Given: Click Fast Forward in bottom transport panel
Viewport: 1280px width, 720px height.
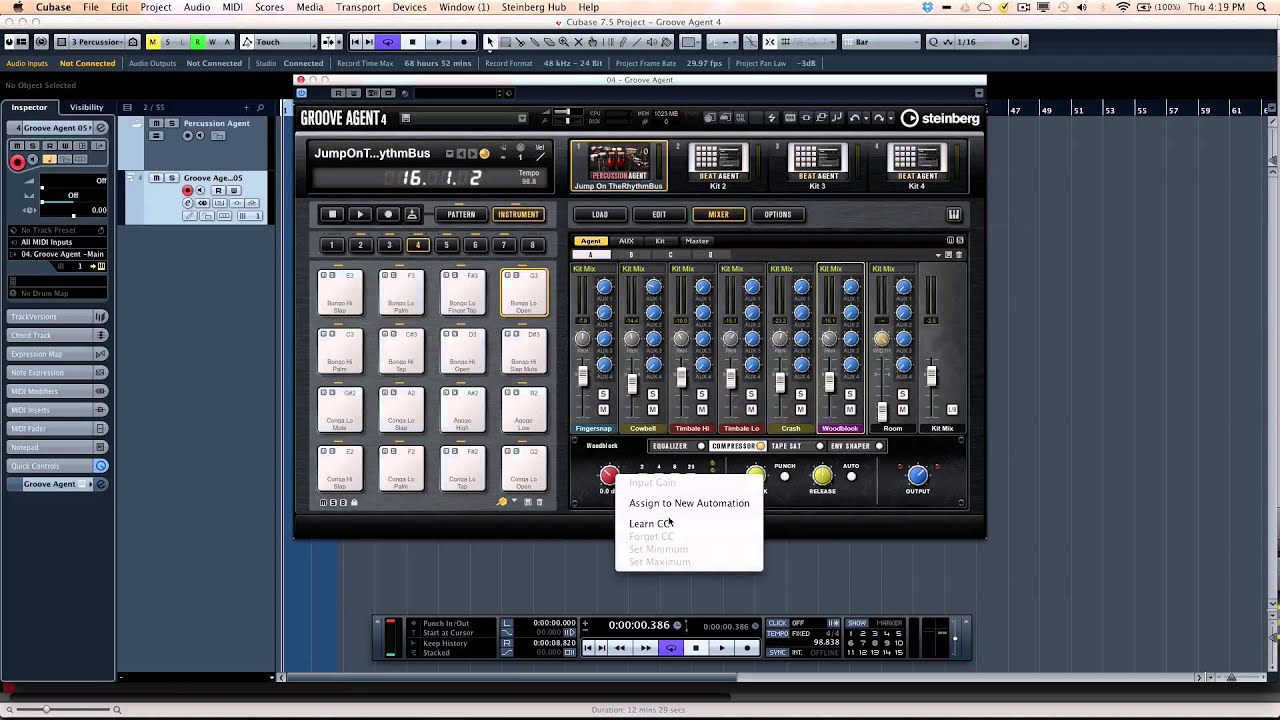Looking at the screenshot, I should point(645,648).
